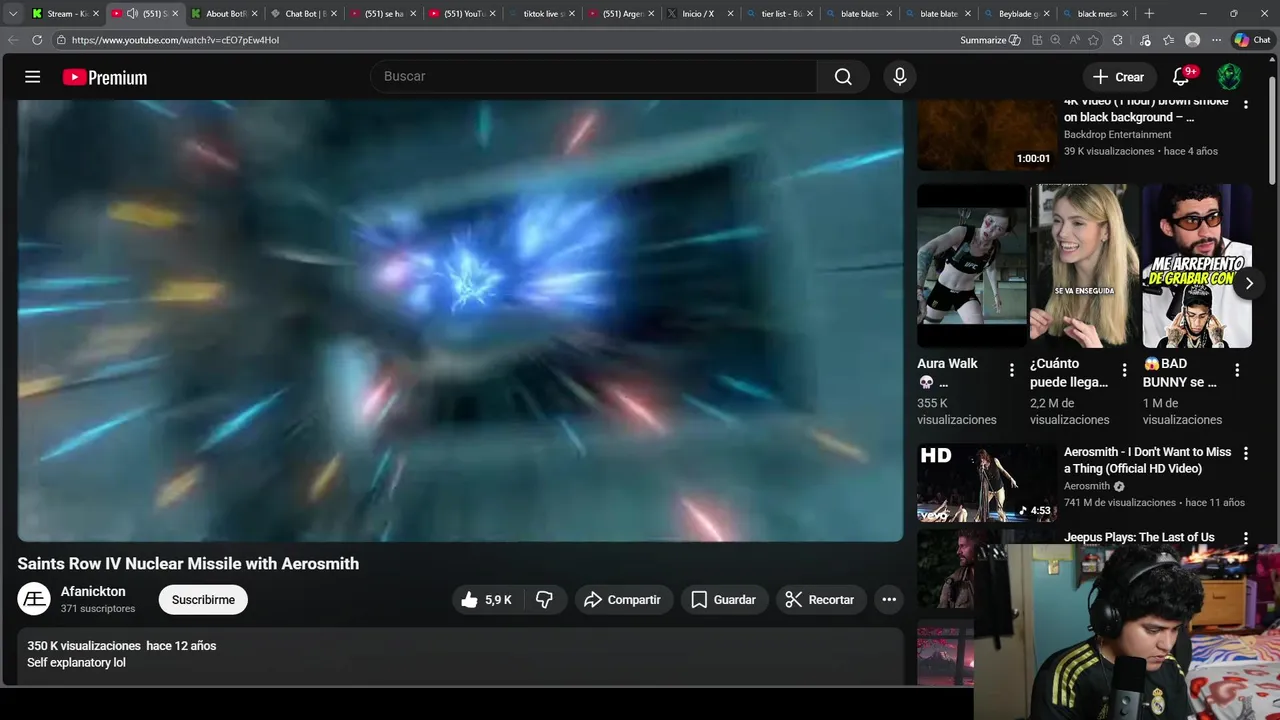The height and width of the screenshot is (720, 1280).
Task: Open options for ¿Cuánto puede llega short
Action: 1124,370
